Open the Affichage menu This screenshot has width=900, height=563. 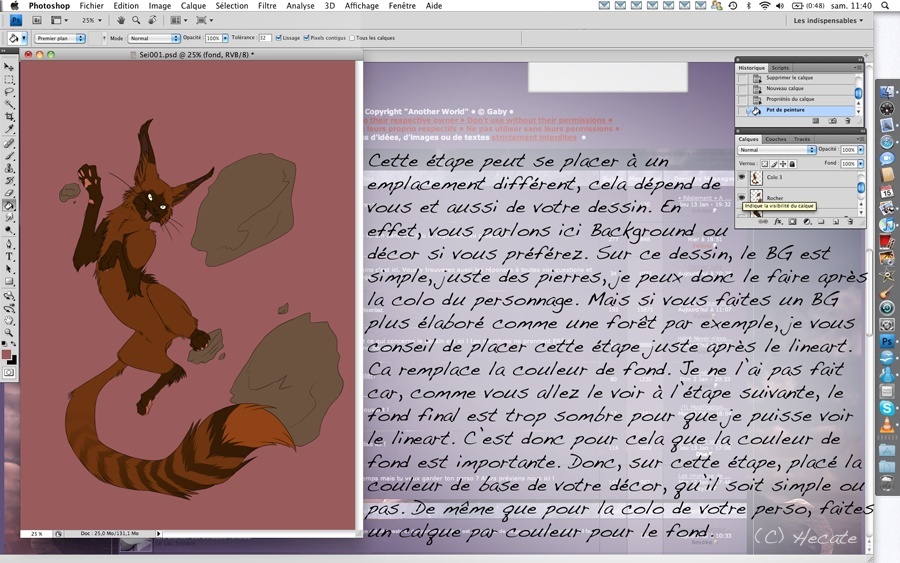point(361,6)
